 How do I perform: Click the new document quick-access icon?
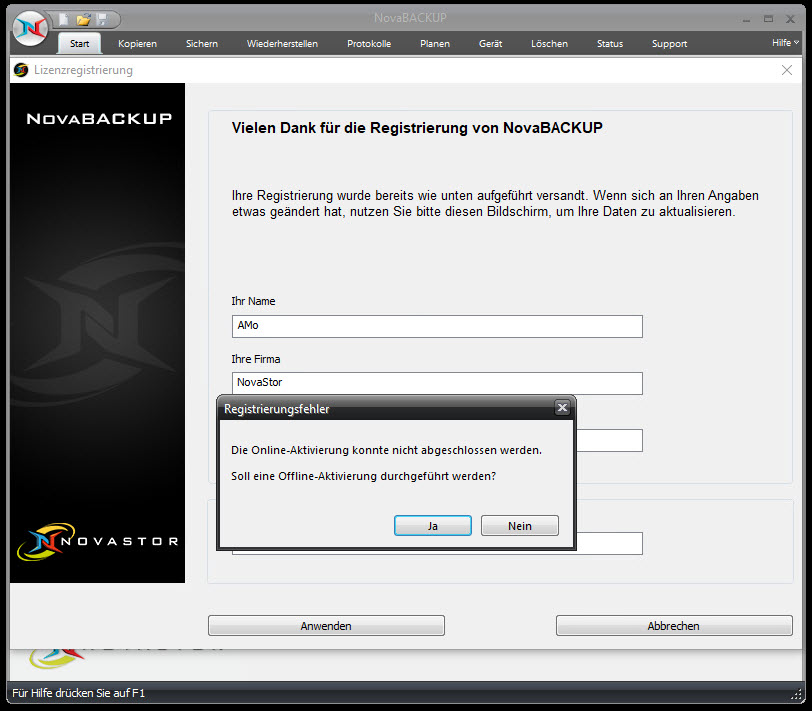64,19
